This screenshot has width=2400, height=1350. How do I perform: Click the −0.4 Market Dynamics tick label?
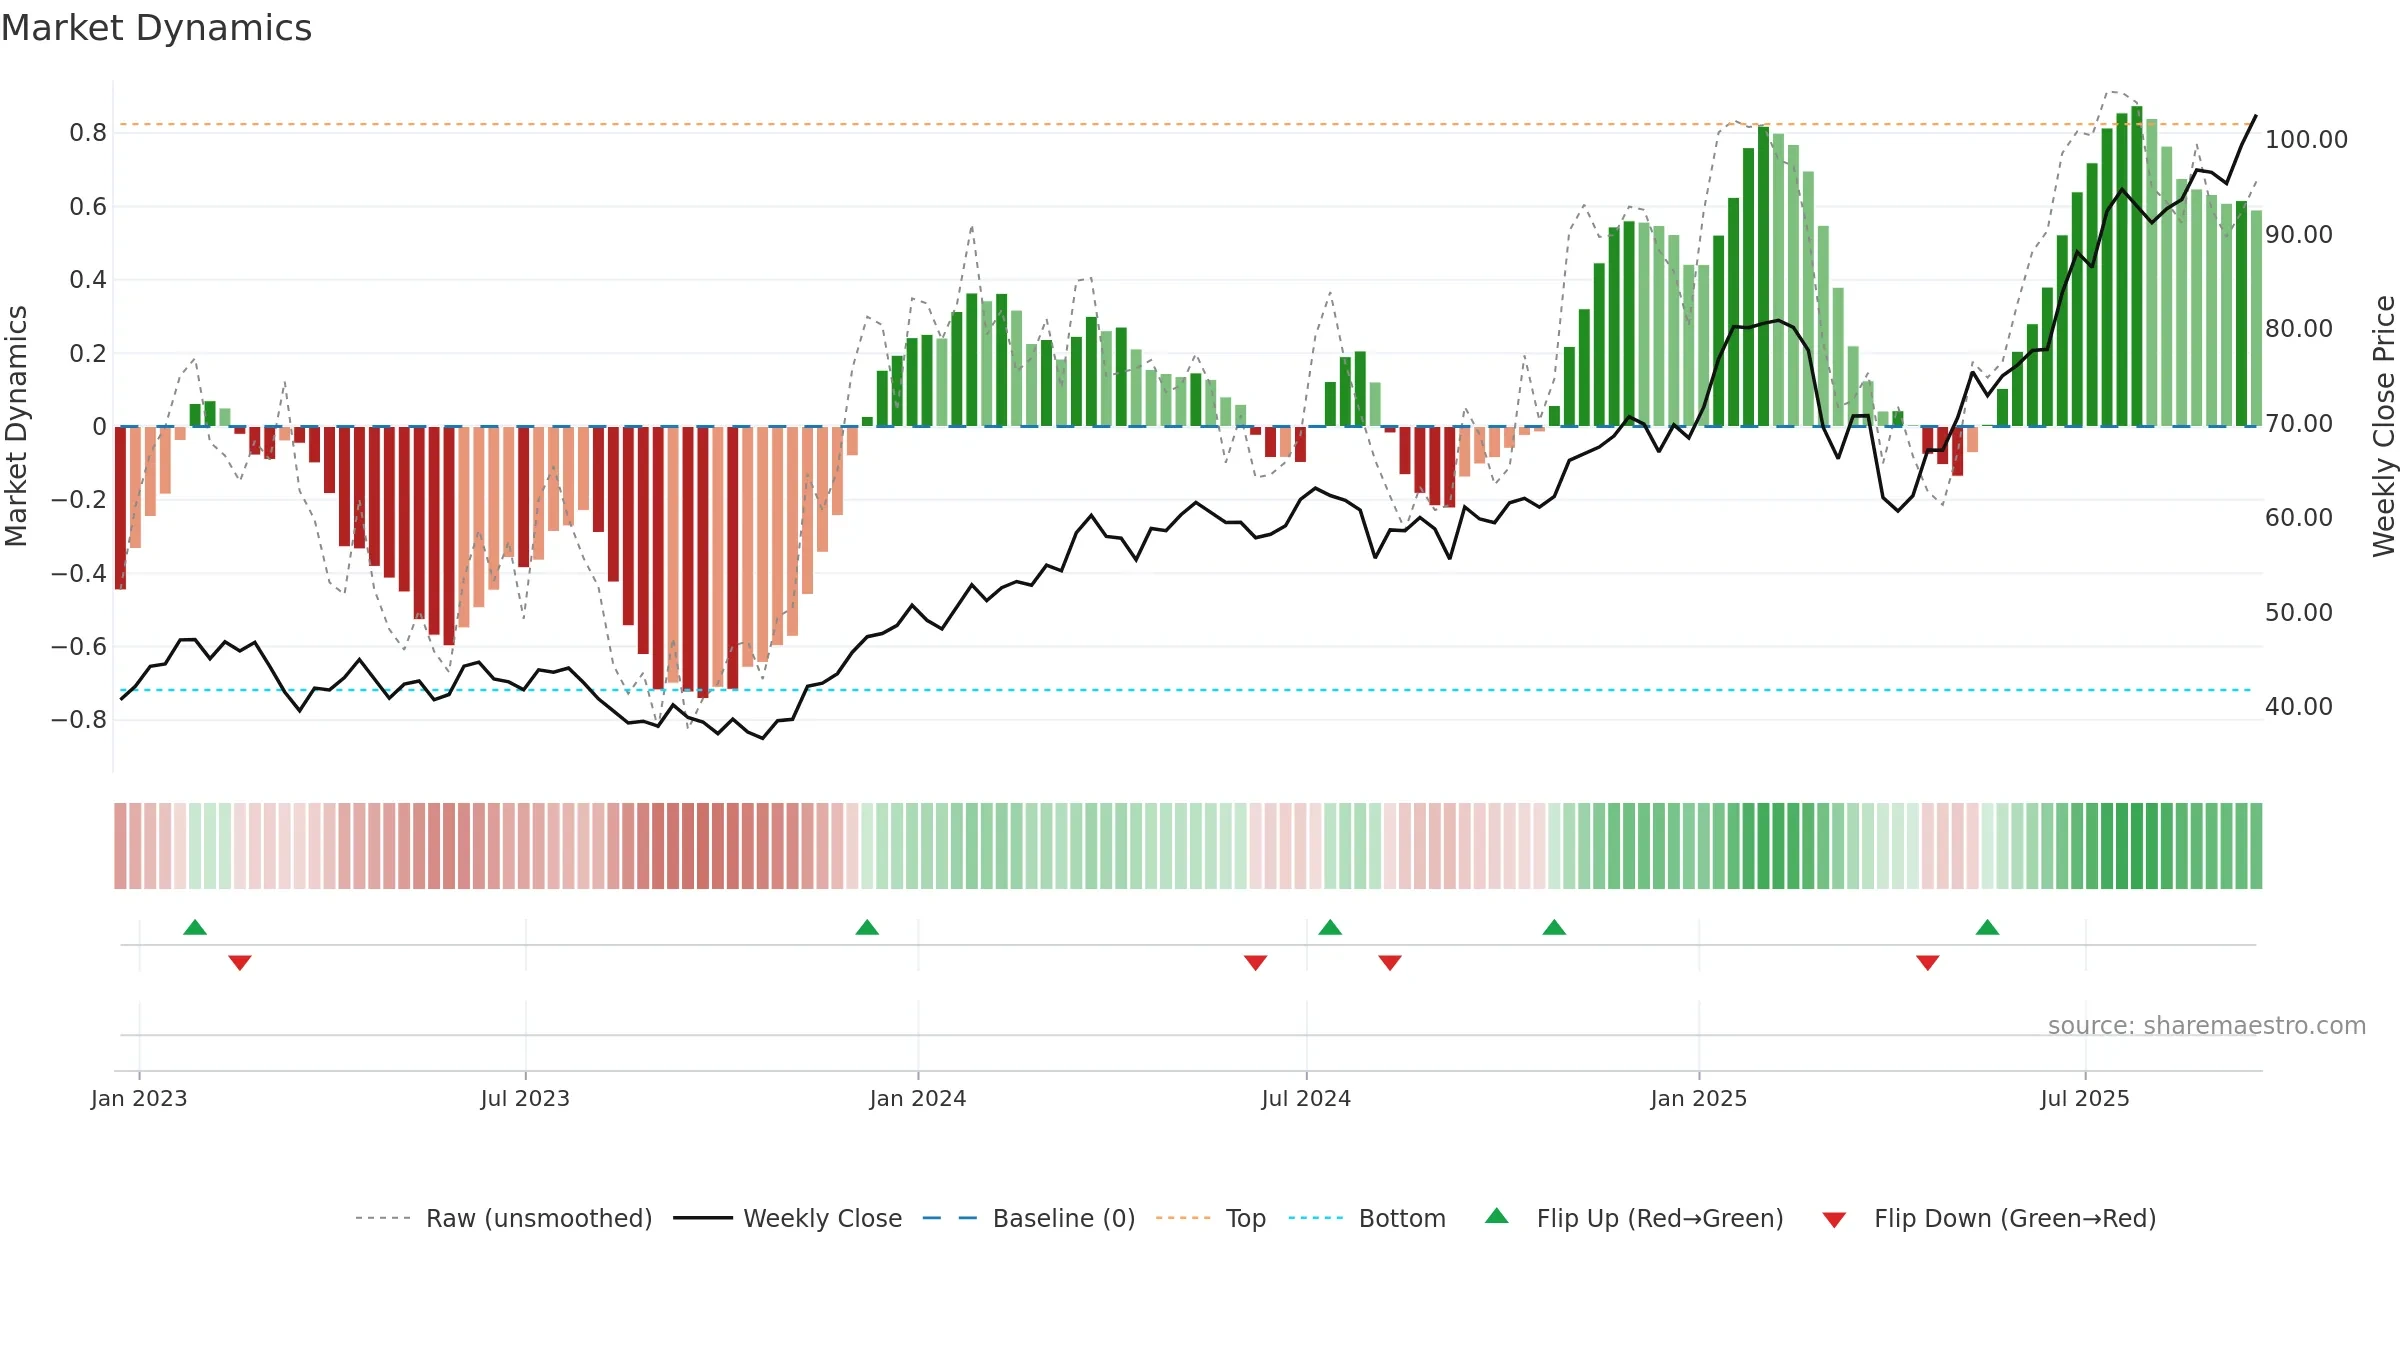(x=79, y=573)
